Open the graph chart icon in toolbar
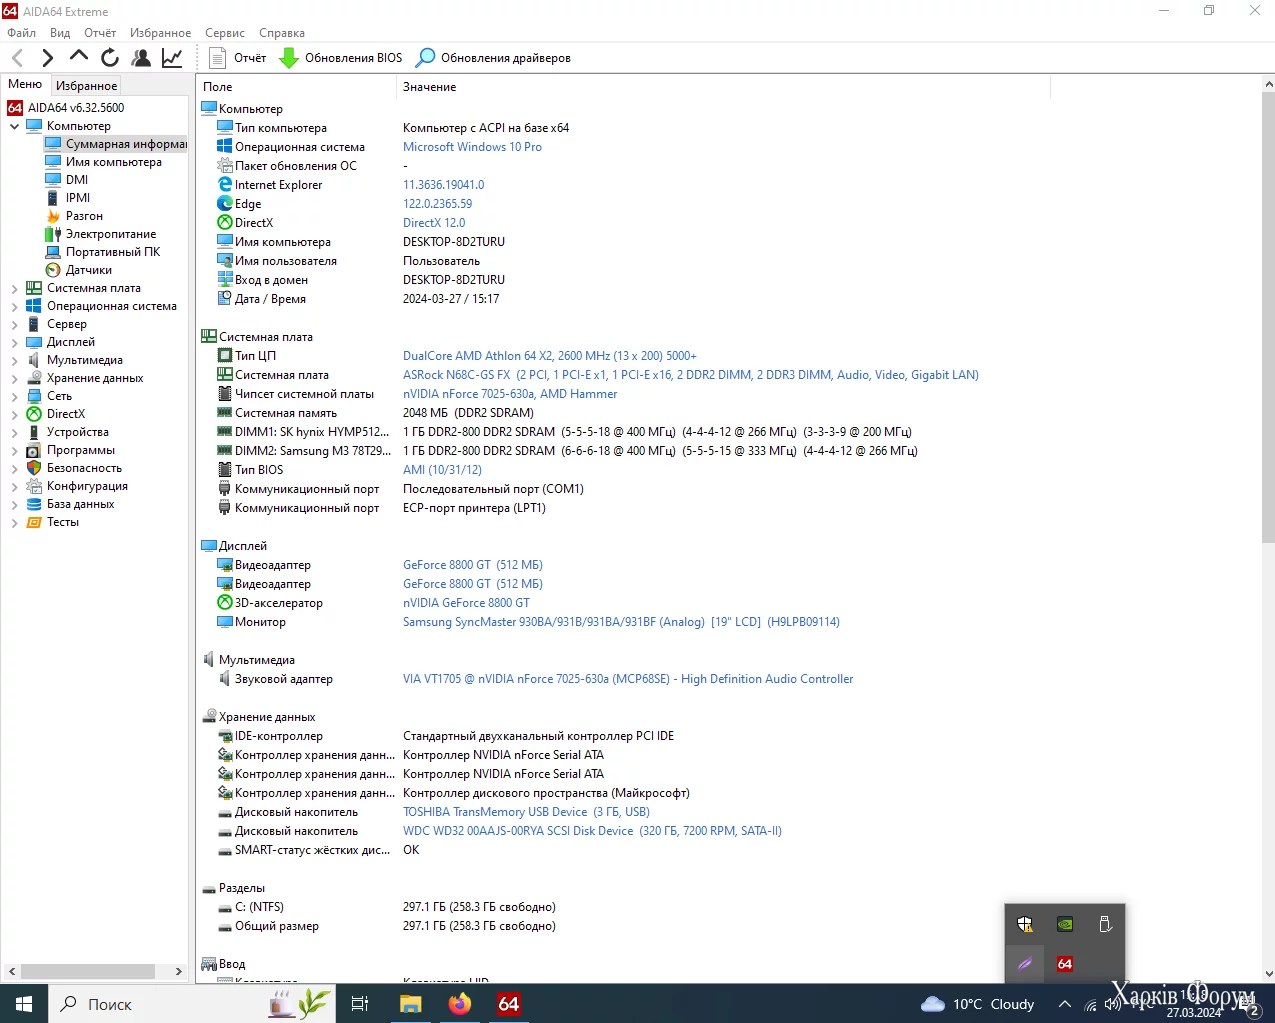Viewport: 1275px width, 1023px height. pyautogui.click(x=172, y=58)
